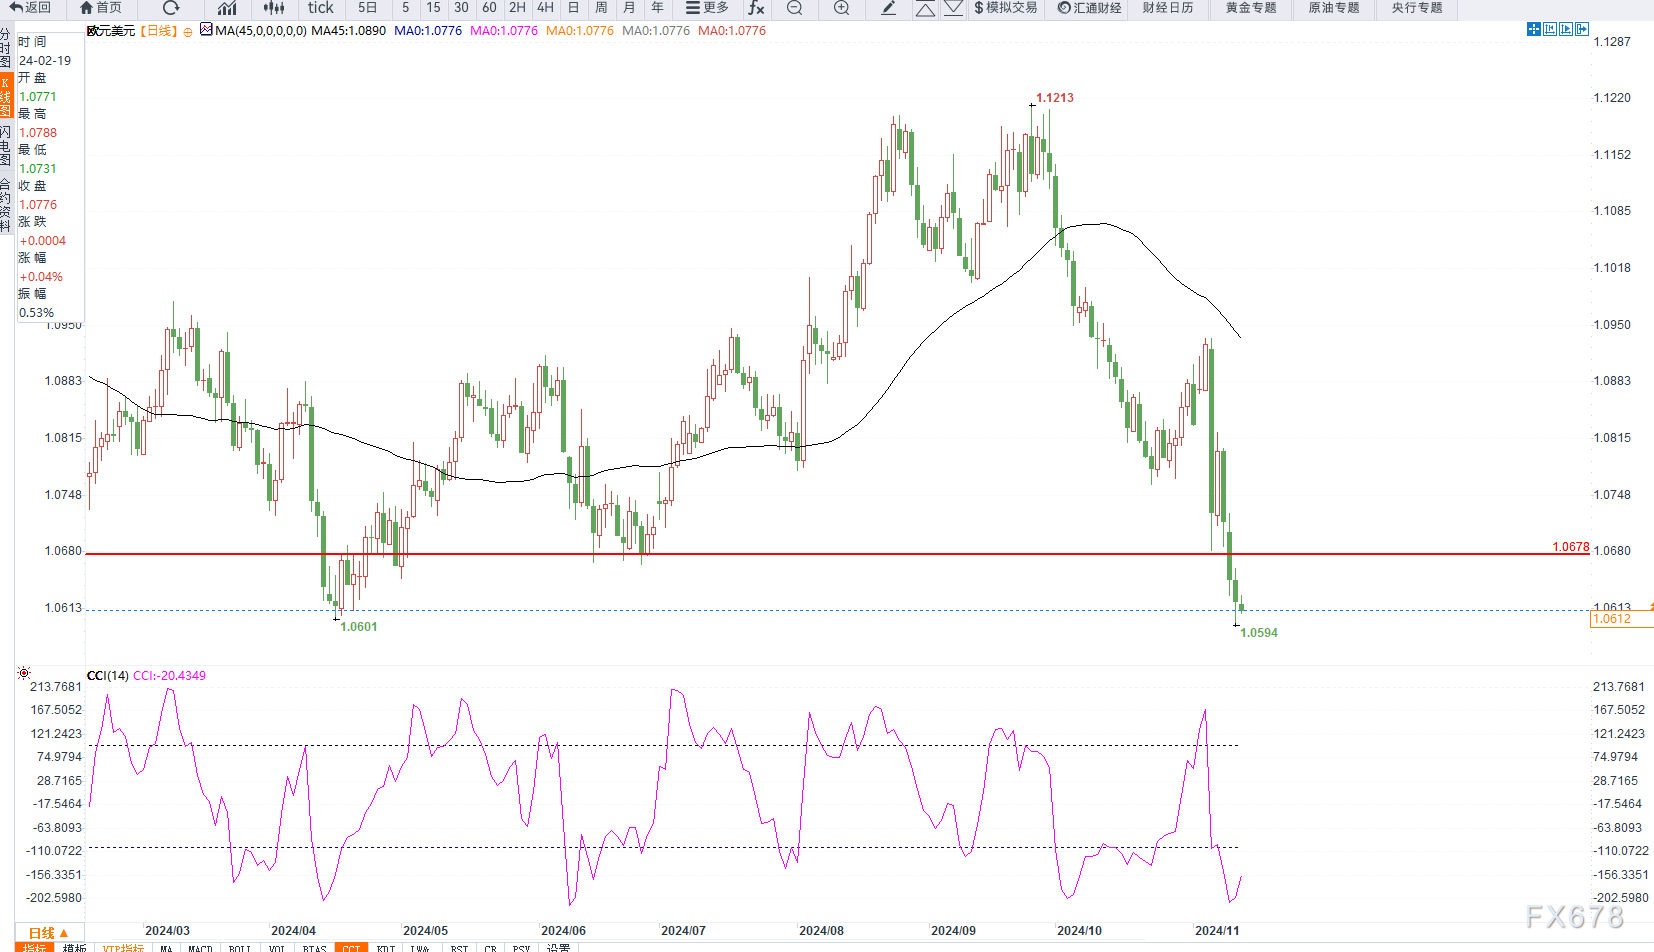Click the orange circle icon beside 日线 title

tap(188, 32)
